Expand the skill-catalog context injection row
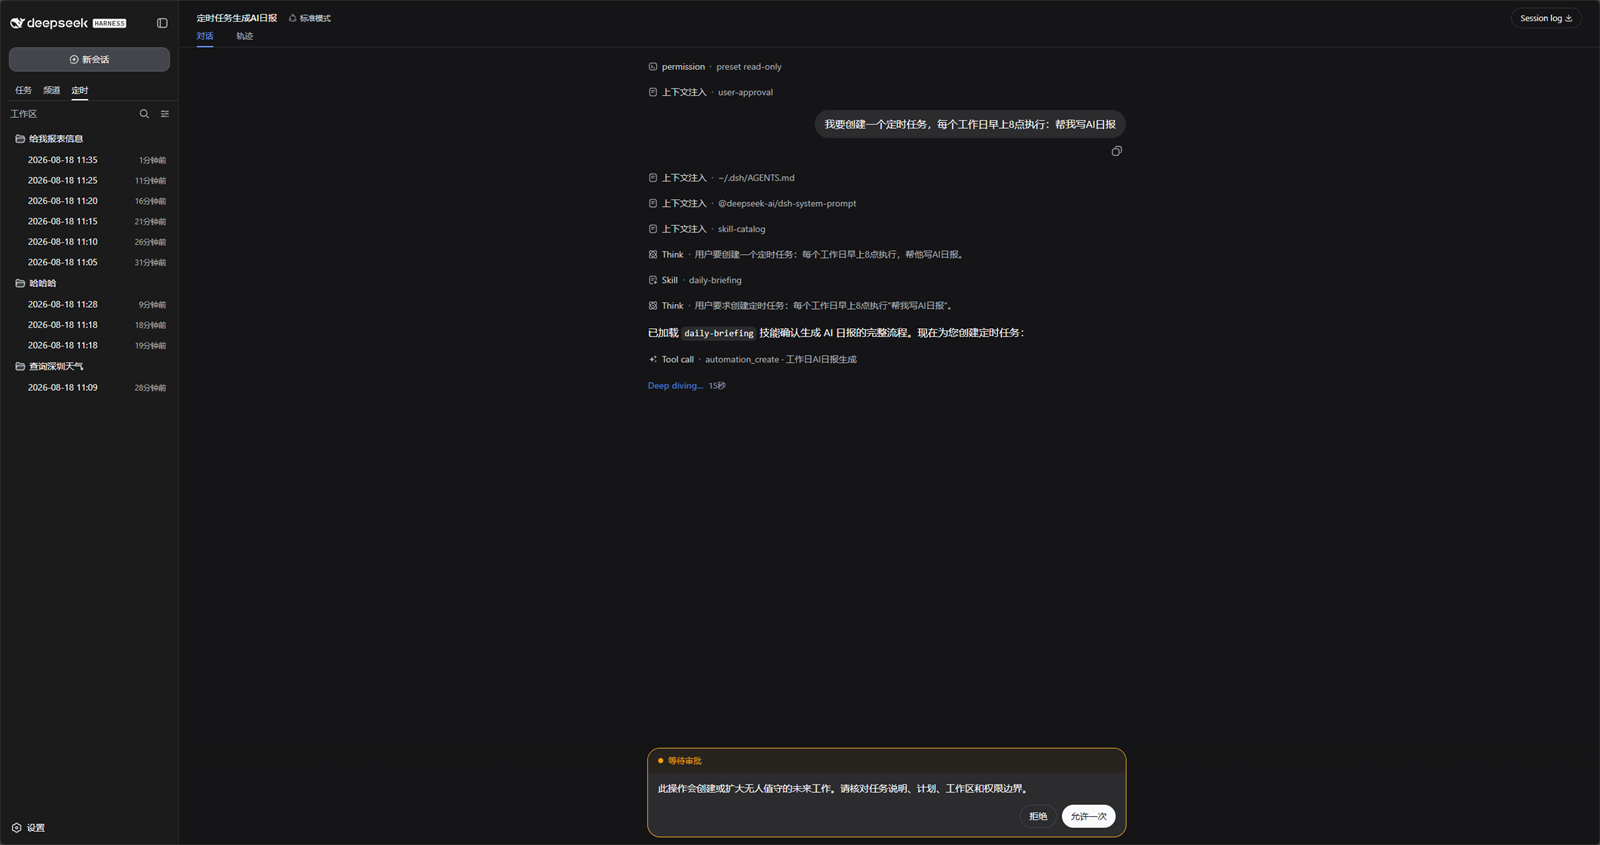The height and width of the screenshot is (845, 1600). point(707,229)
